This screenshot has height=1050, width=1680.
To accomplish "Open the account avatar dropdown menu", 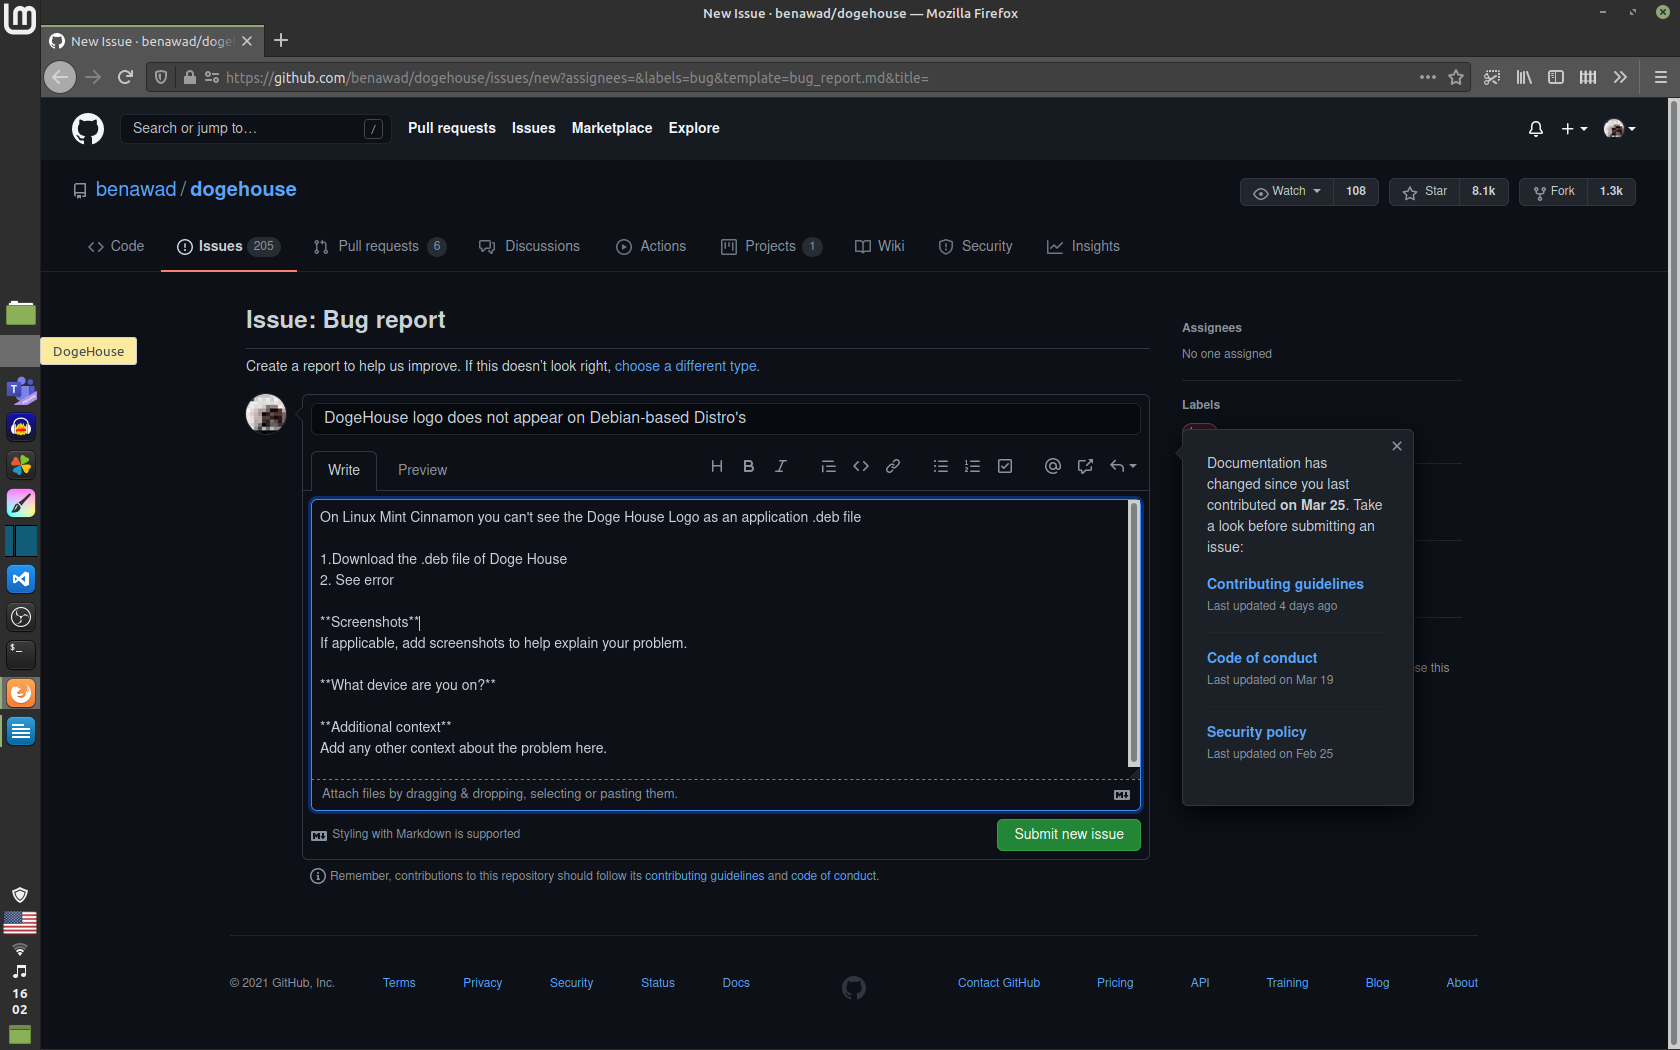I will click(1618, 128).
